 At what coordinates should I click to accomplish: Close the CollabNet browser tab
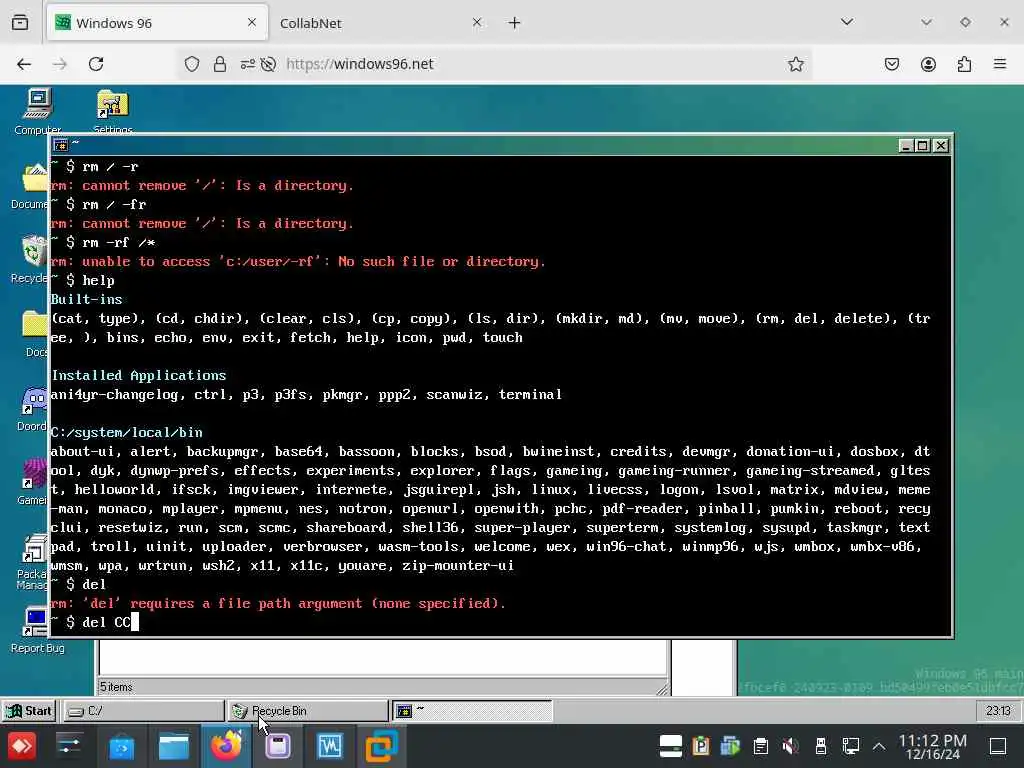[x=477, y=23]
